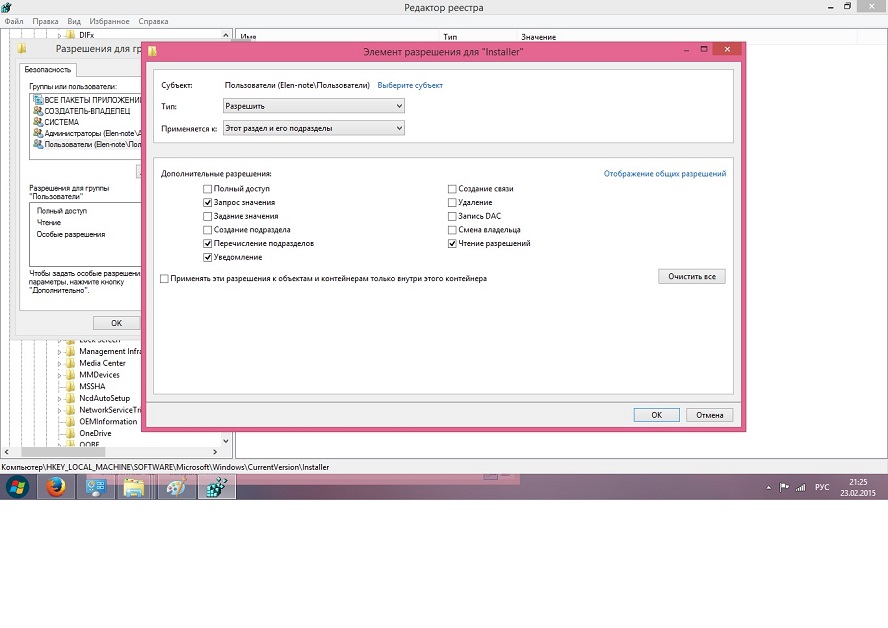
Task: Click the Очистить все button
Action: coord(691,276)
